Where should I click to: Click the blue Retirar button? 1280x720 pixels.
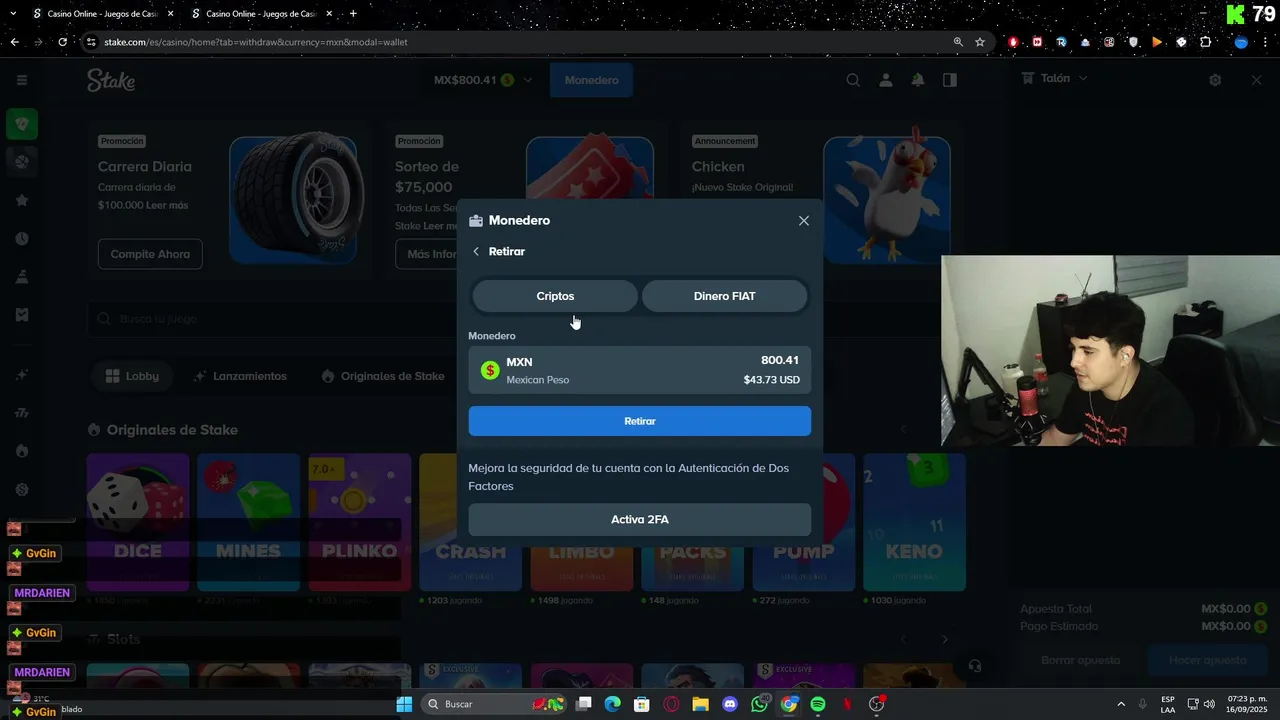640,421
